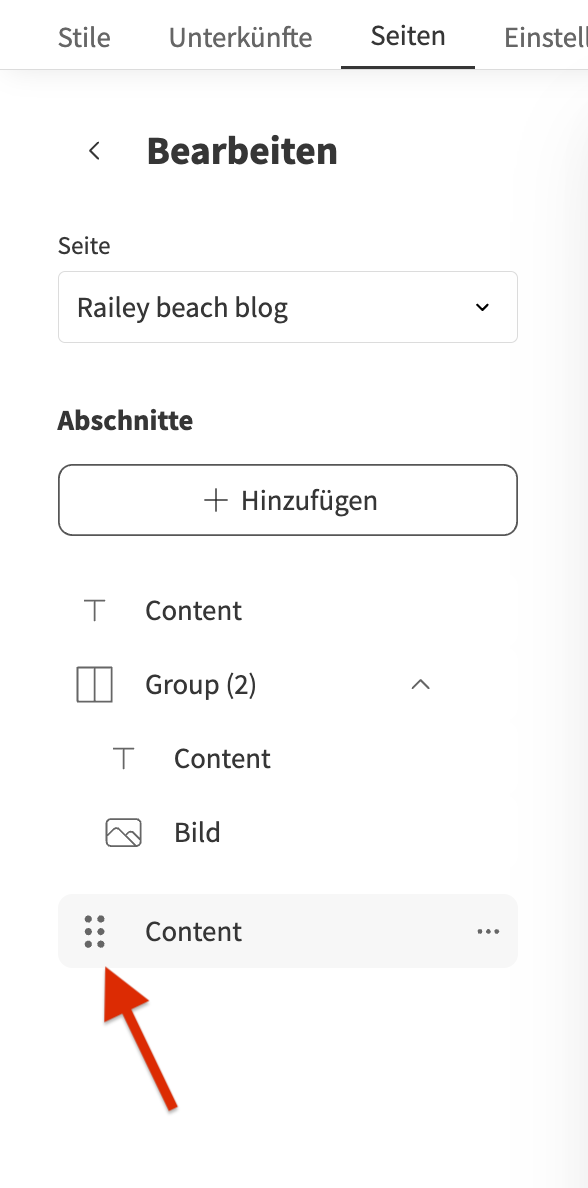Viewport: 588px width, 1188px height.
Task: Collapse the Group (2) section
Action: [421, 684]
